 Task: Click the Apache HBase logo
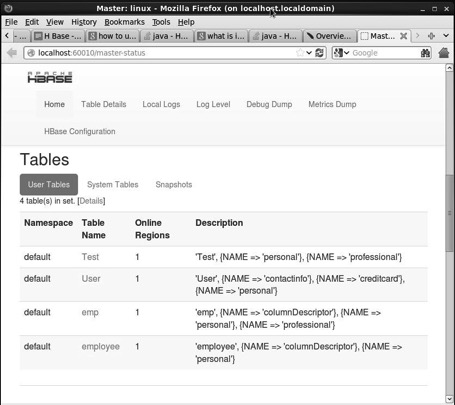coord(50,77)
